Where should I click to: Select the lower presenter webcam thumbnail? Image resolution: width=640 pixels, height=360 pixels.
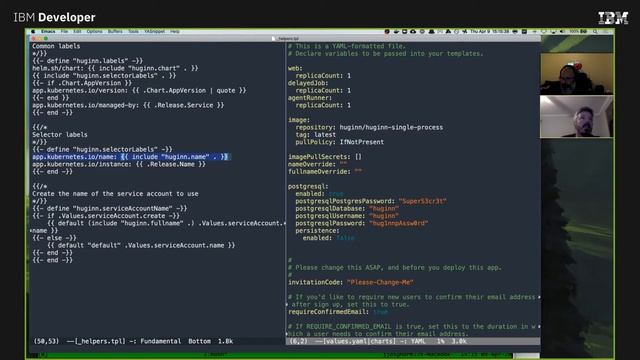[576, 117]
